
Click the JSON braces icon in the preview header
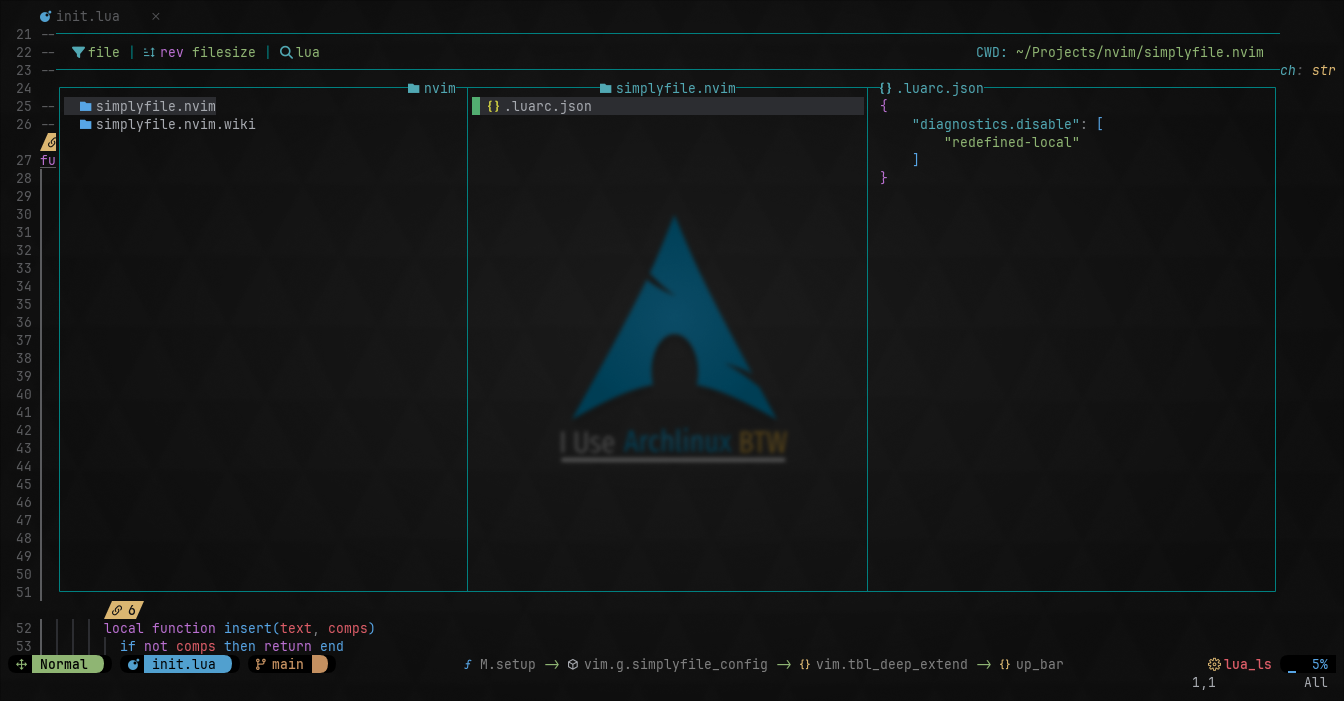[x=886, y=88]
